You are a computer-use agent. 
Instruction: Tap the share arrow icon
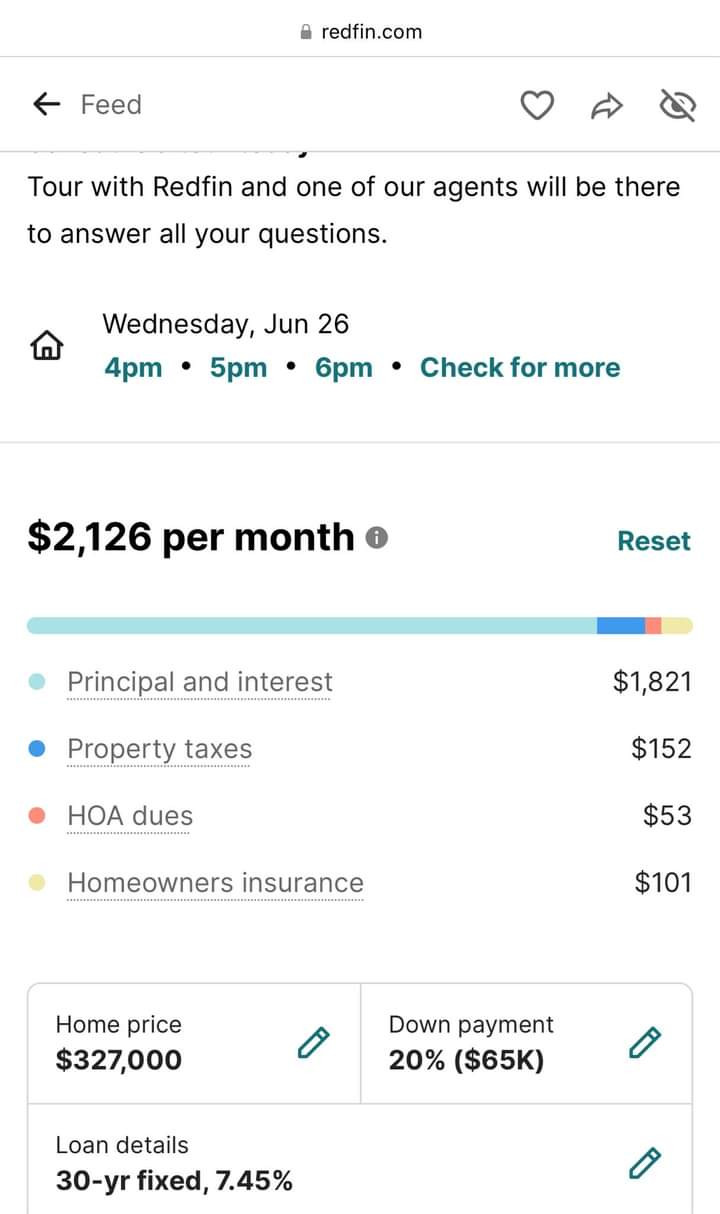click(x=607, y=105)
